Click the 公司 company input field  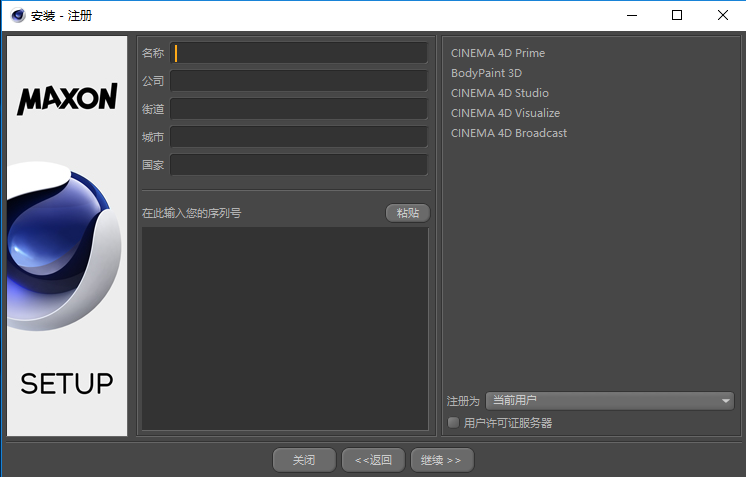pyautogui.click(x=299, y=81)
